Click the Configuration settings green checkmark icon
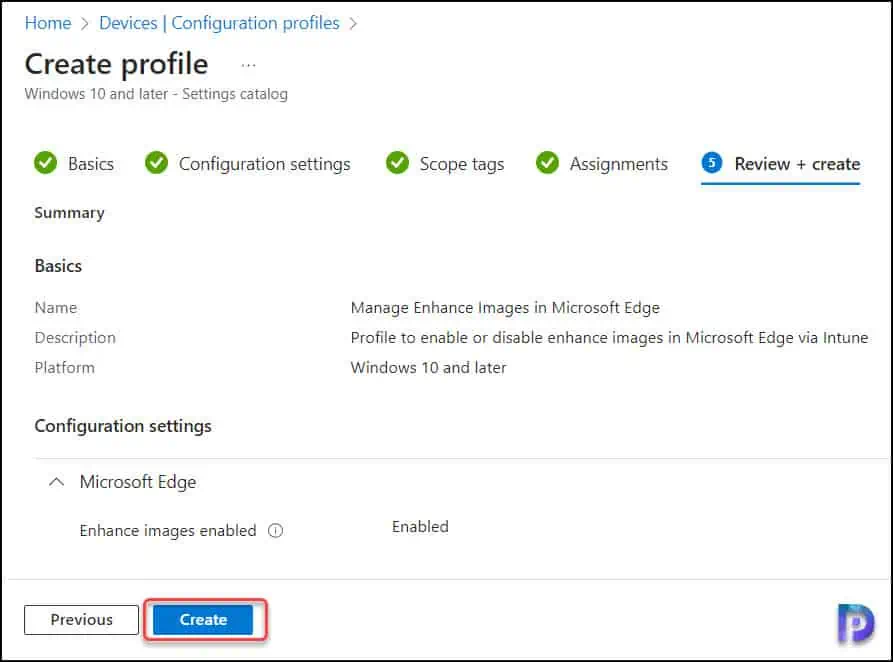This screenshot has width=893, height=662. pos(156,163)
